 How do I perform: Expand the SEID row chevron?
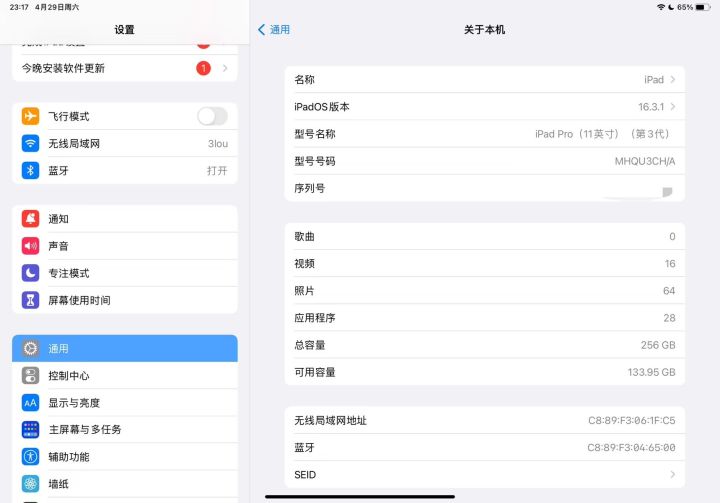pos(673,475)
